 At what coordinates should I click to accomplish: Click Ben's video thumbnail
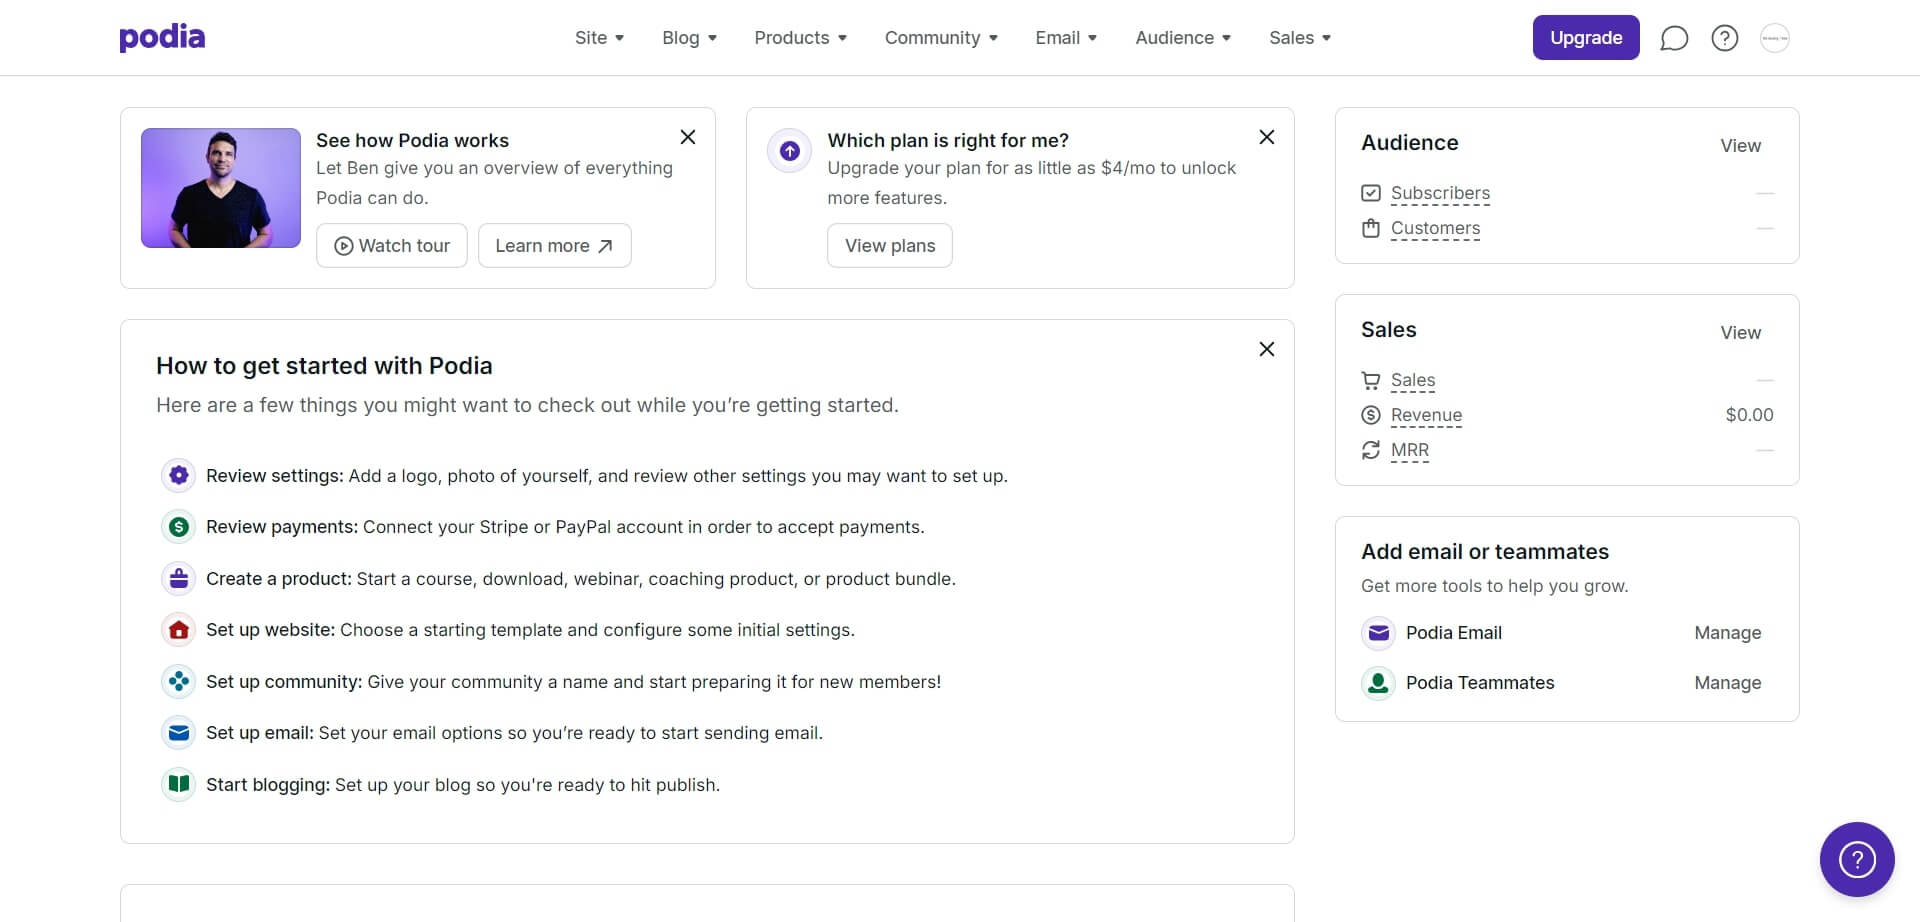pyautogui.click(x=221, y=188)
